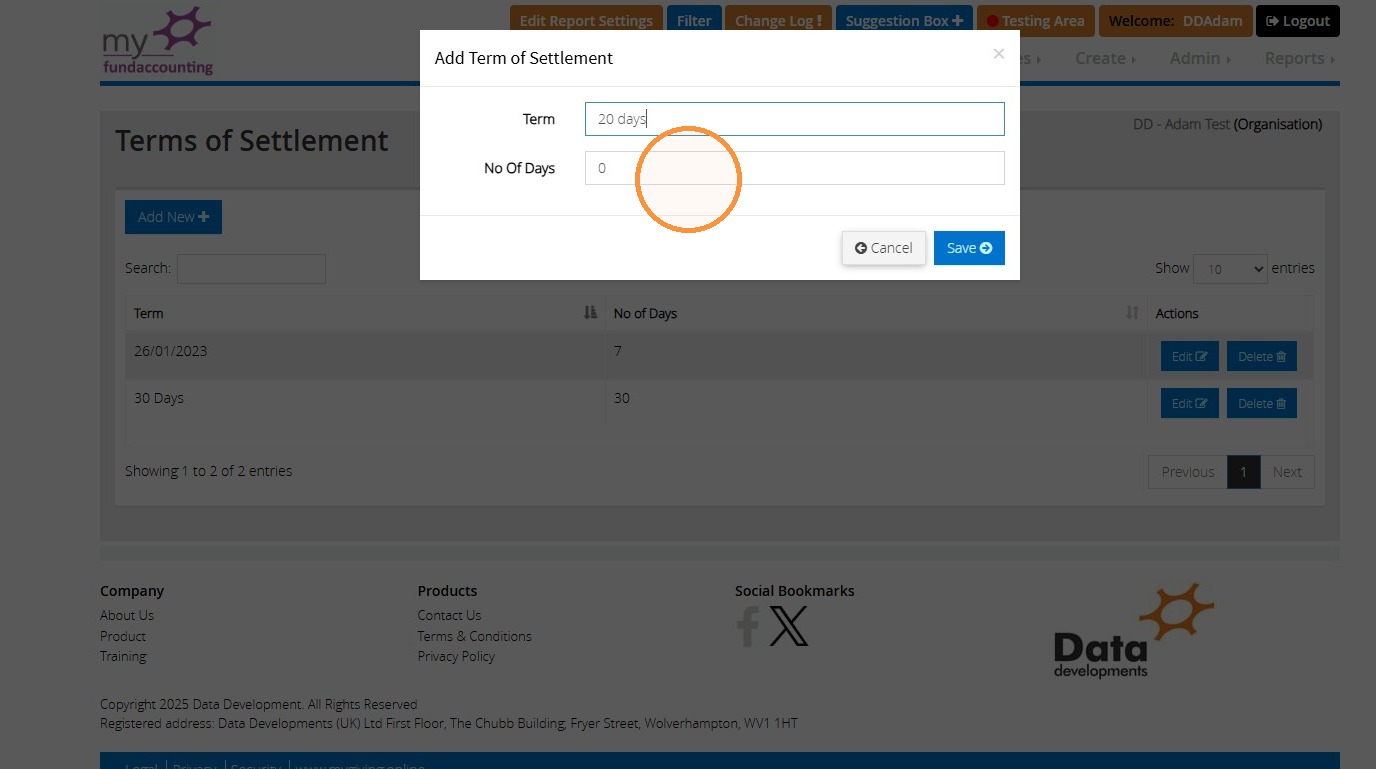Click the my fundaccounting logo
Image resolution: width=1376 pixels, height=769 pixels.
tap(158, 41)
